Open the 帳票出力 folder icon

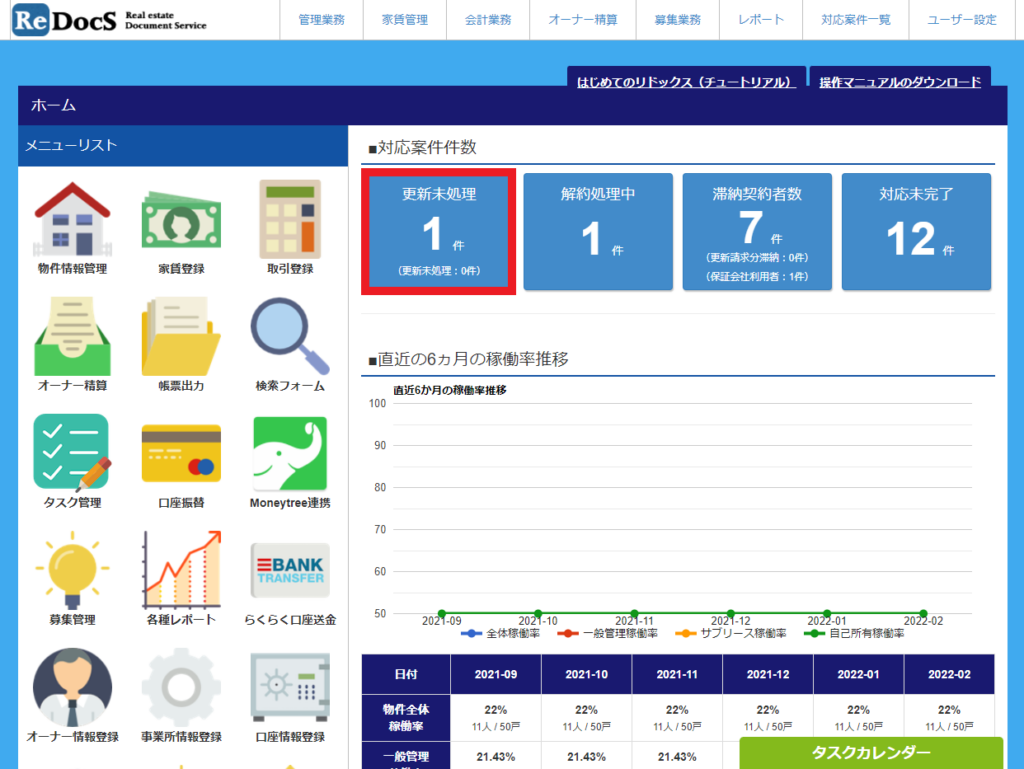(x=181, y=336)
